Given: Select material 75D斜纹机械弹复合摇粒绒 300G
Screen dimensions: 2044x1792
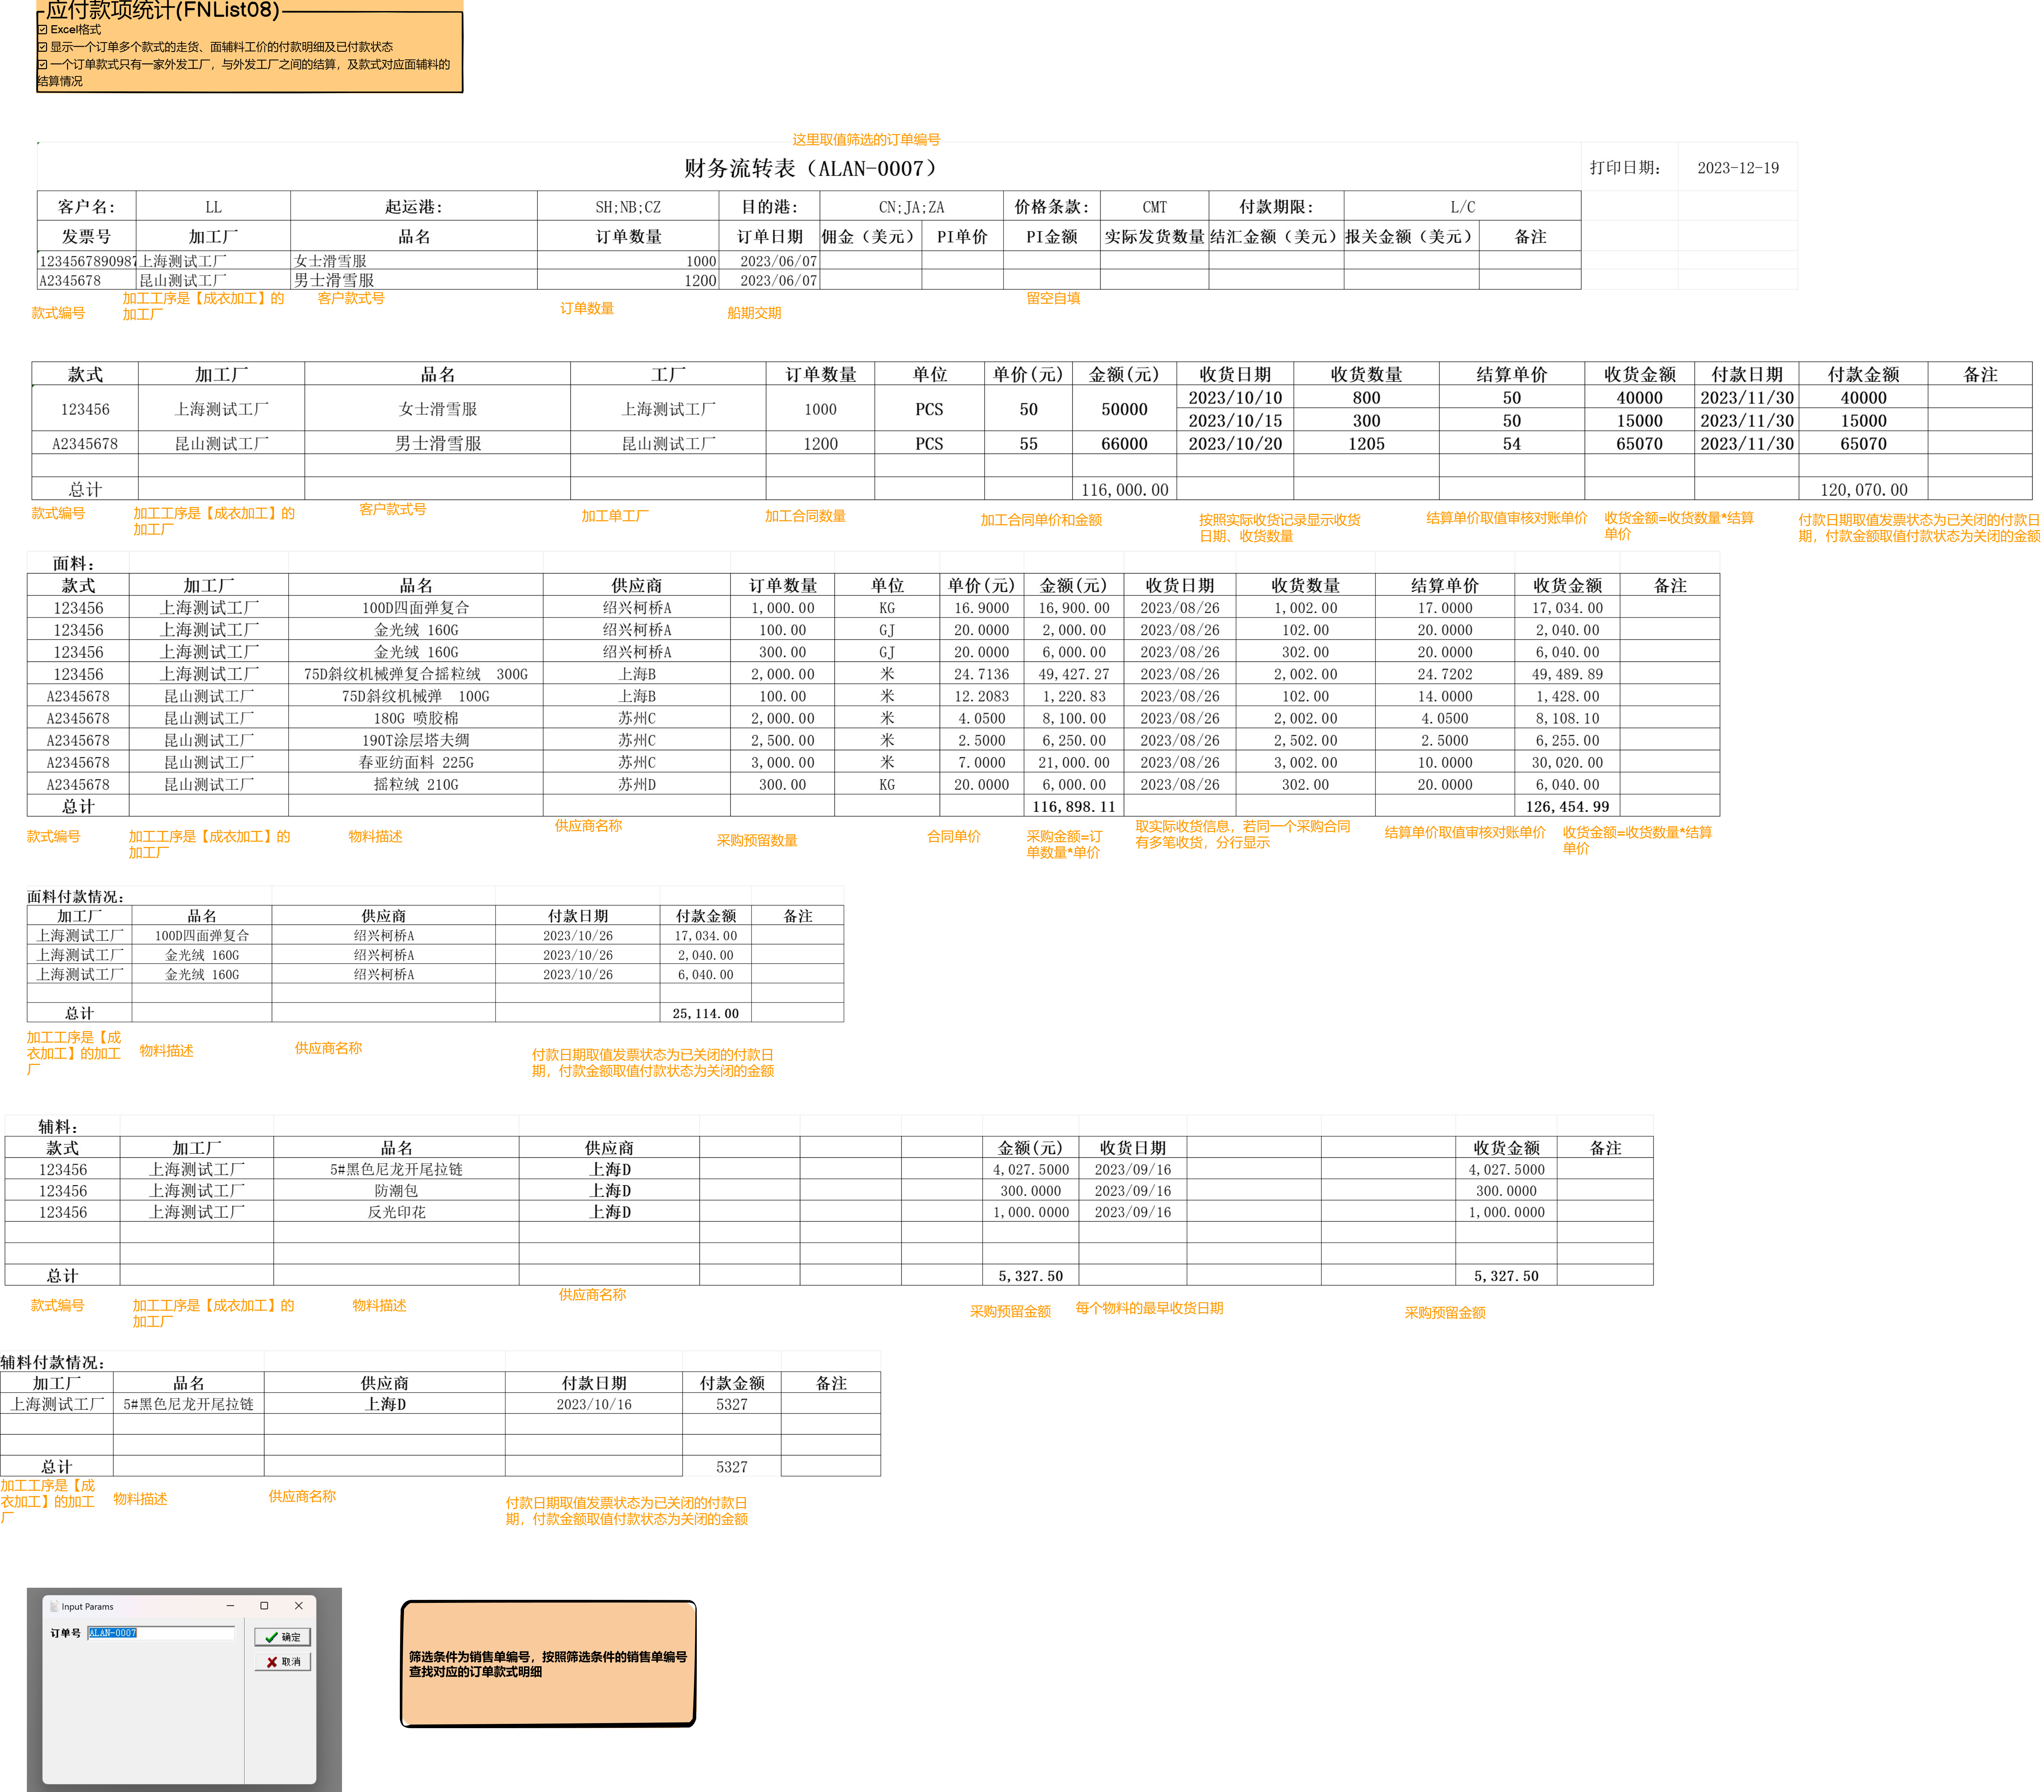Looking at the screenshot, I should 416,674.
